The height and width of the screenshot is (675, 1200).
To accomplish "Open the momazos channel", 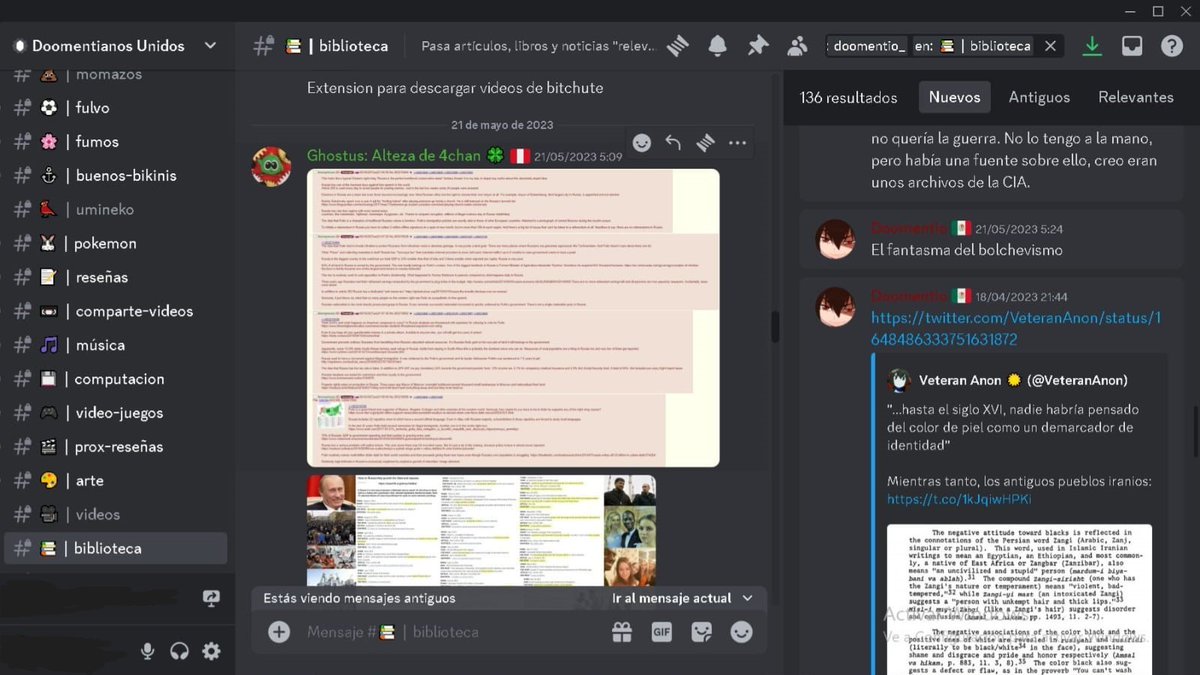I will (116, 76).
